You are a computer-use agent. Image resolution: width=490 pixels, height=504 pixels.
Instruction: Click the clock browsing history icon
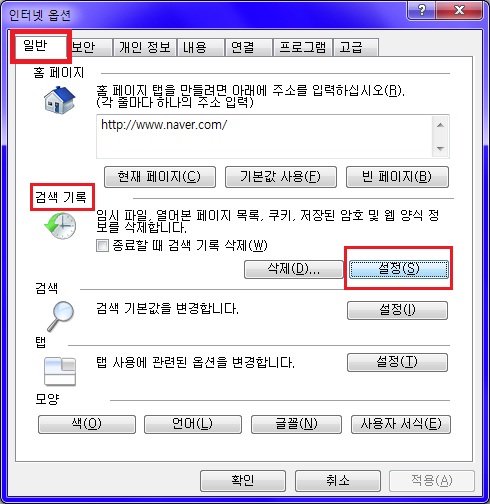coord(60,226)
